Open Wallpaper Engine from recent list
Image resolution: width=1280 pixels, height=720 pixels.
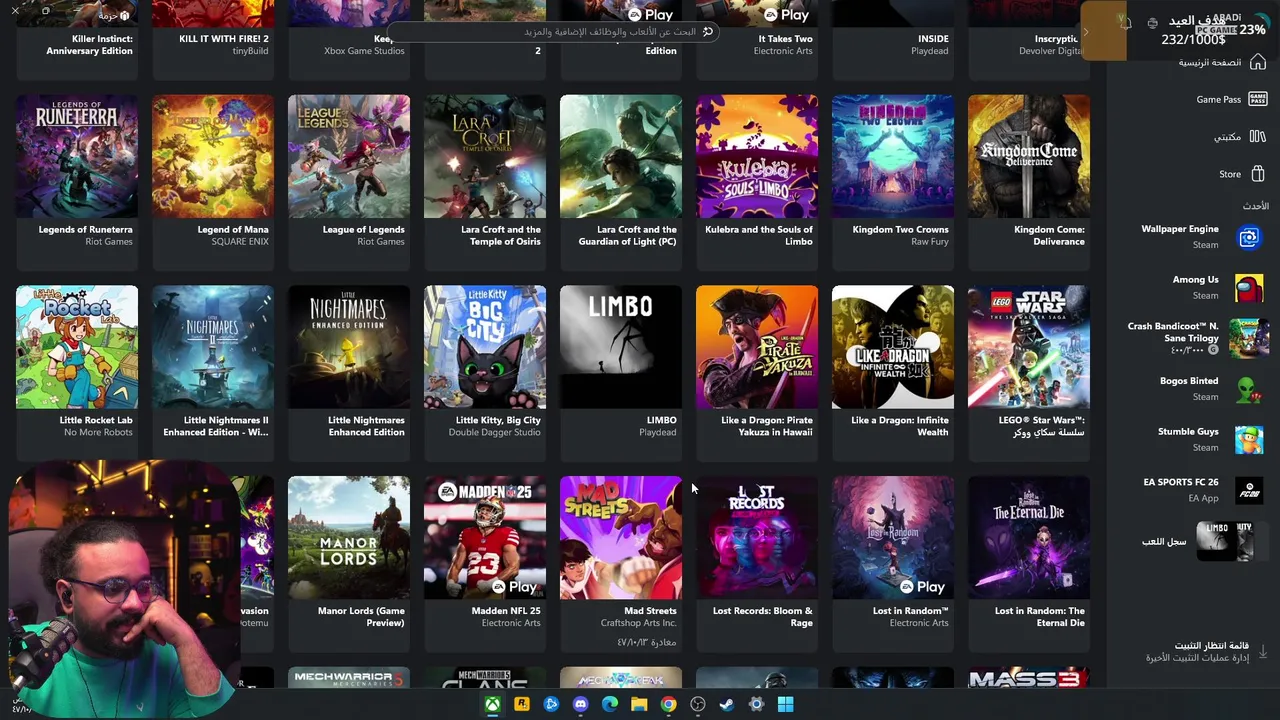pyautogui.click(x=1200, y=236)
